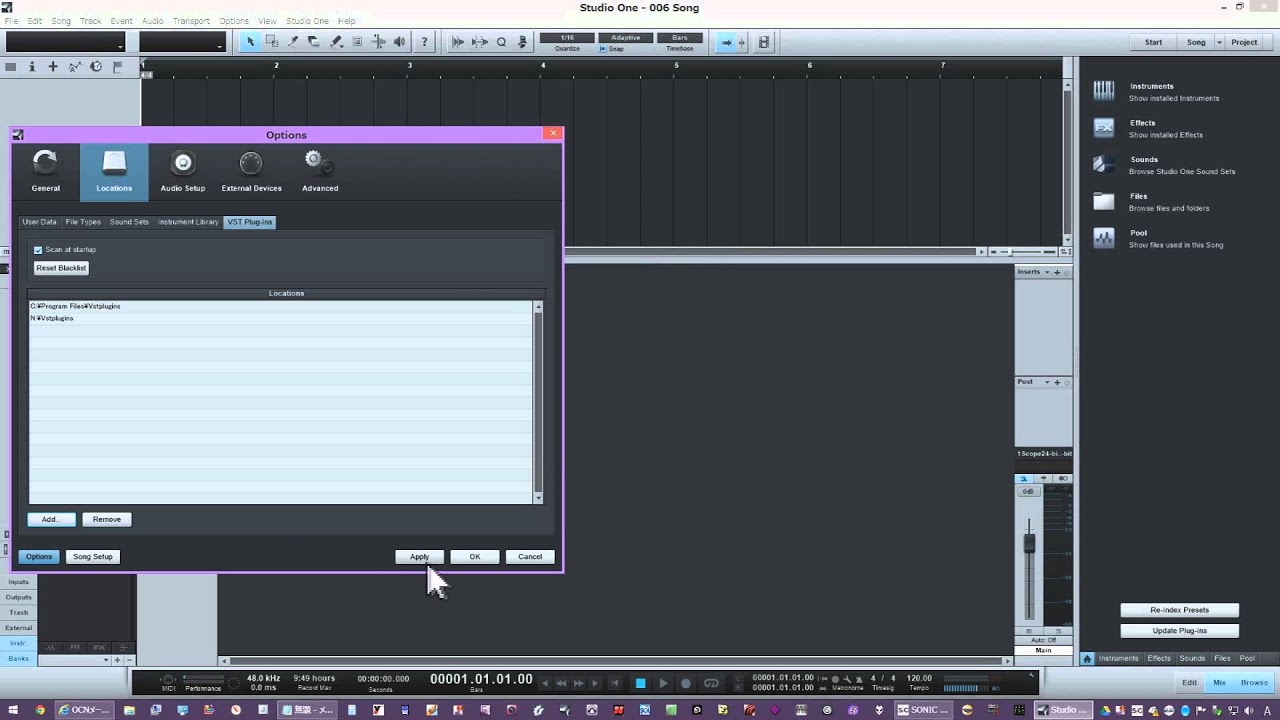Viewport: 1280px width, 720px height.
Task: Open the Advanced options gear section
Action: 320,171
